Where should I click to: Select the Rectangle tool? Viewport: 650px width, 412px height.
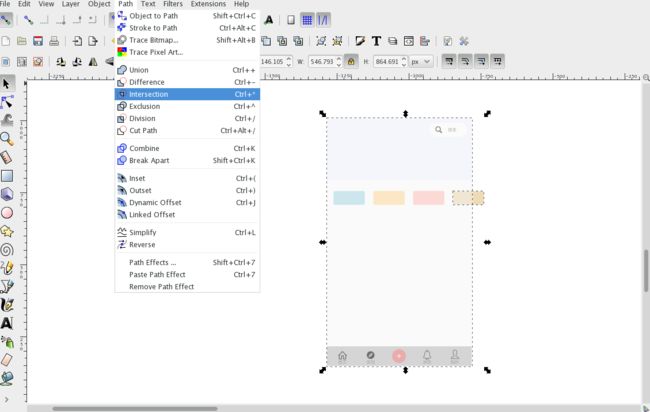point(7,176)
